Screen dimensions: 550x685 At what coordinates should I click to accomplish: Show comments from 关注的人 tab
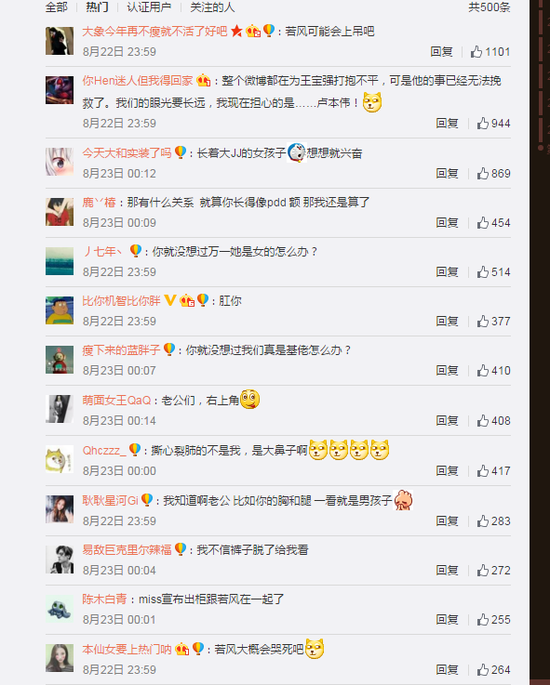pyautogui.click(x=212, y=7)
